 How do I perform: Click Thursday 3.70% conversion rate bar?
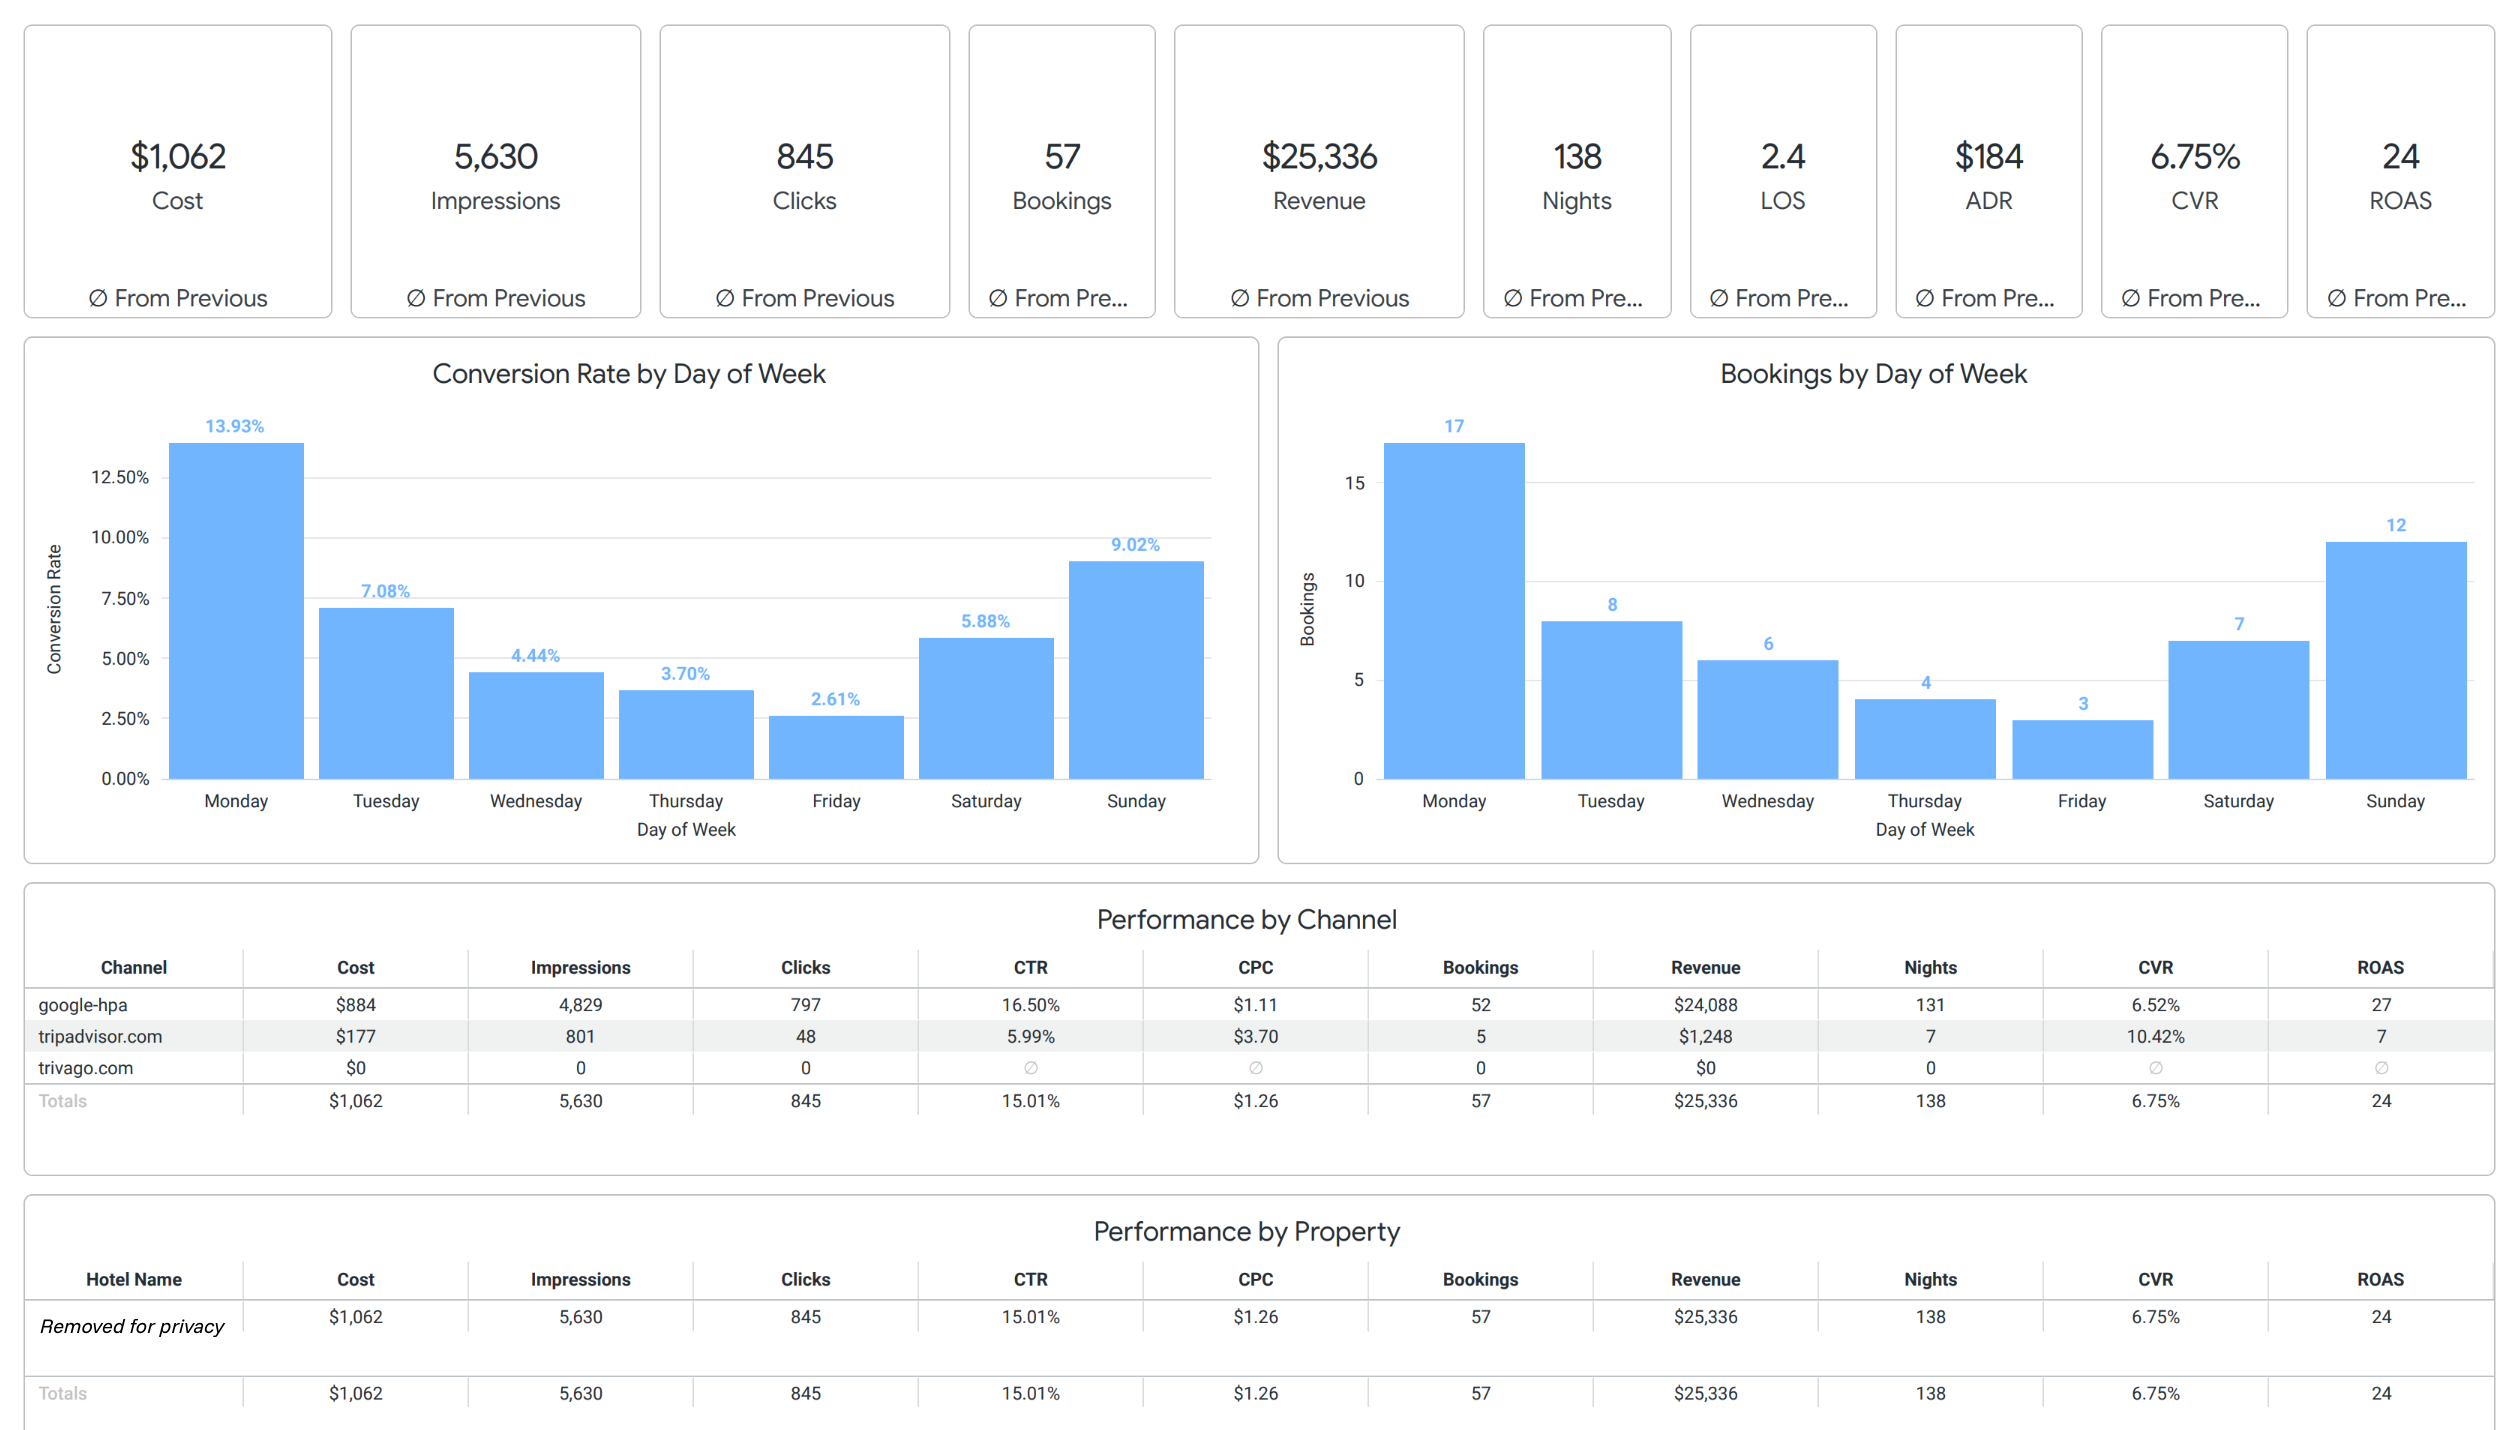[x=686, y=734]
